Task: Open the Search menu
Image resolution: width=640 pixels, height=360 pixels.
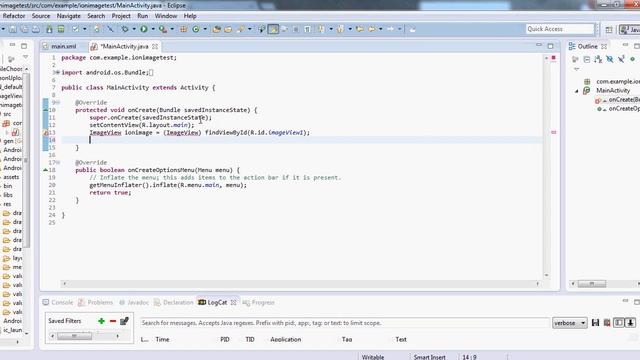Action: [x=96, y=16]
